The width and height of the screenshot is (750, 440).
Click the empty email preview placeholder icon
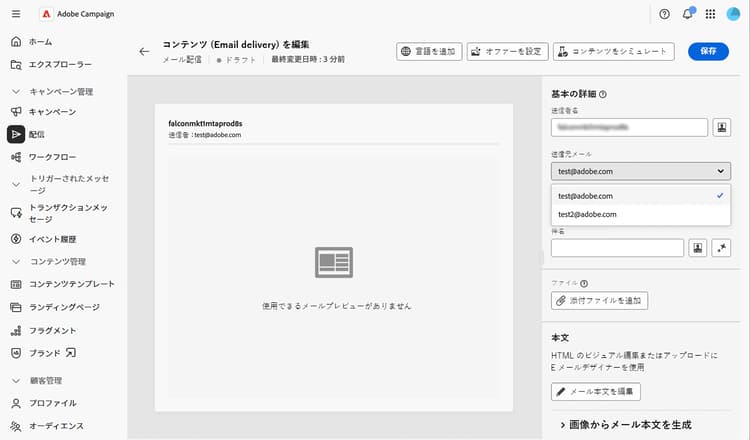click(x=334, y=262)
